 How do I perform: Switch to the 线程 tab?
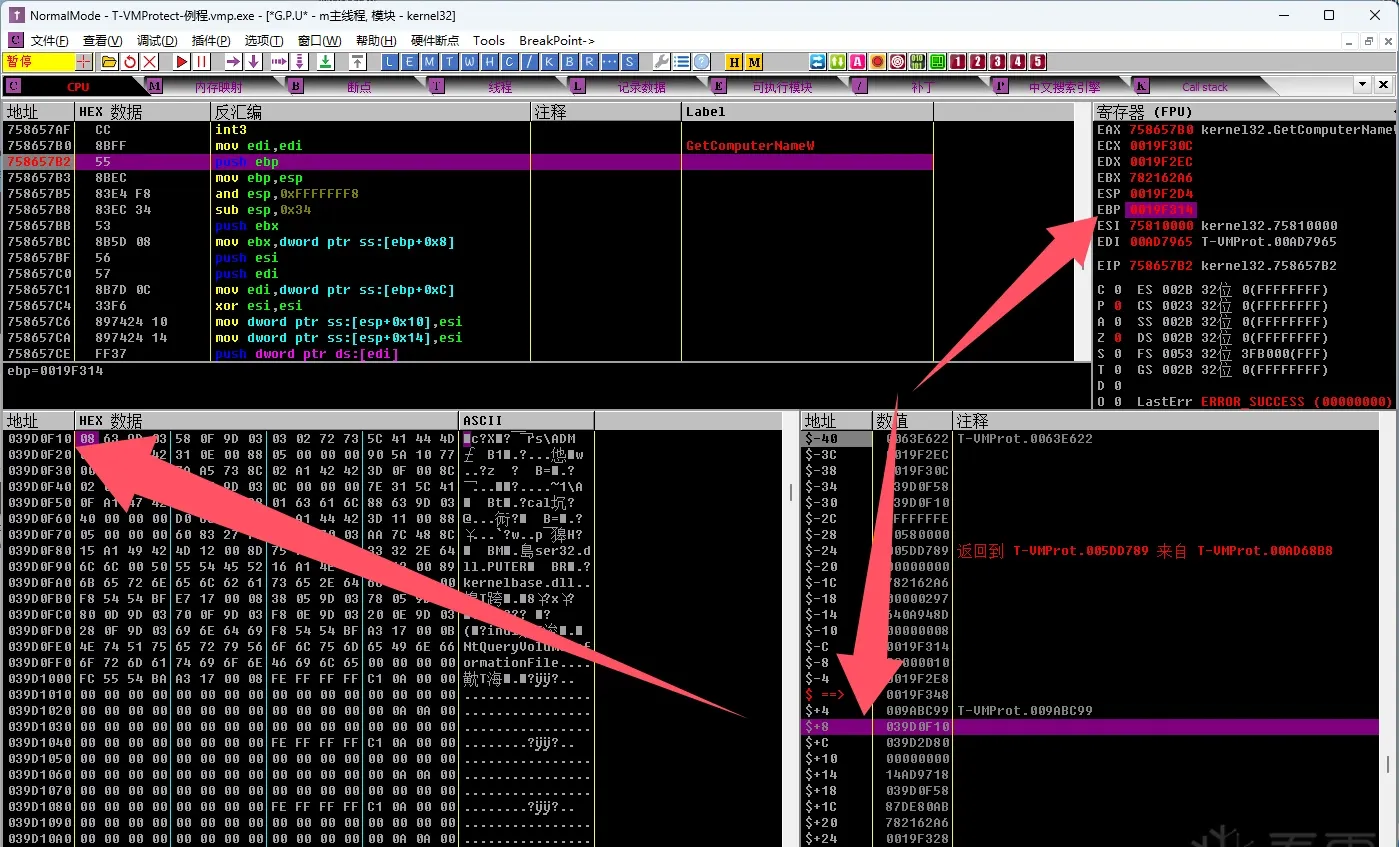pyautogui.click(x=500, y=87)
